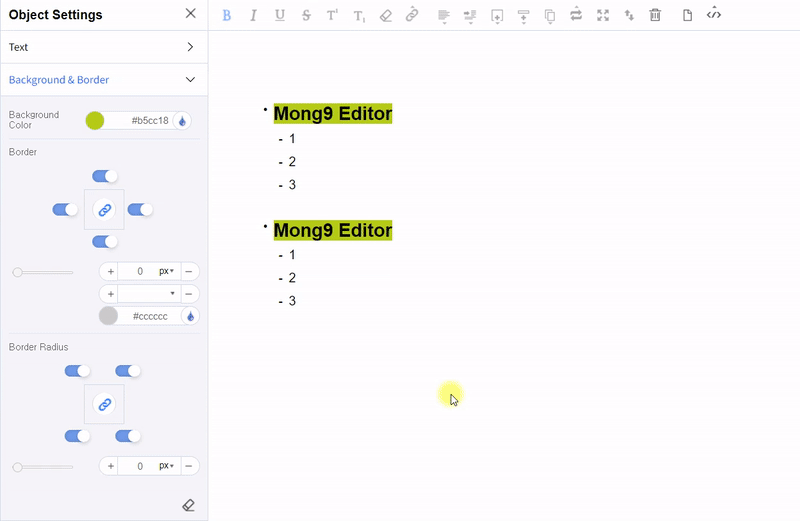Toggle the left border switch
The image size is (800, 521).
point(65,210)
